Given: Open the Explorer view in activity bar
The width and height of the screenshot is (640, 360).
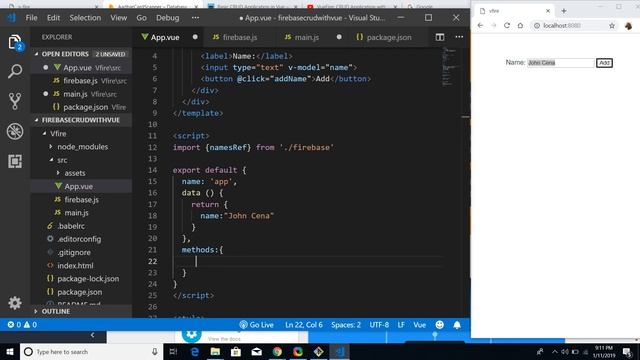Looking at the screenshot, I should [15, 42].
